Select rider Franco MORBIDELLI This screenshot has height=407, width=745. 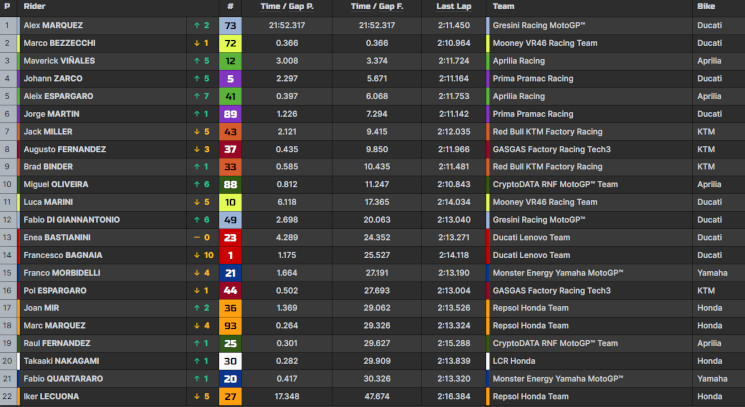(x=62, y=273)
